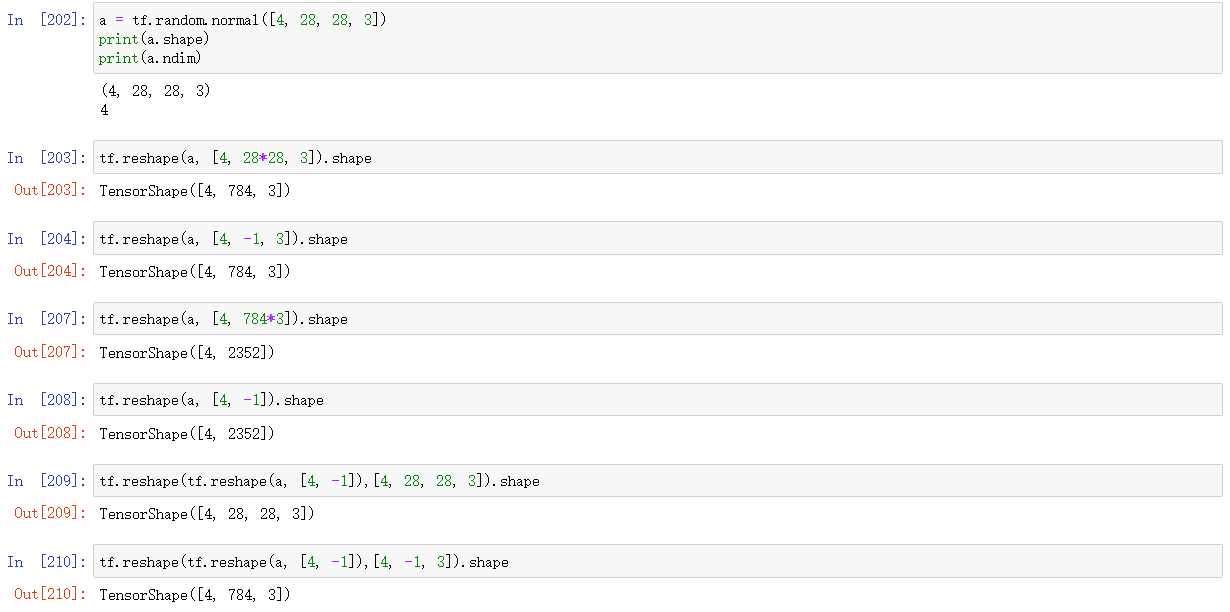Click code cell In [208] reshape [4, -1]
This screenshot has width=1230, height=612.
click(657, 400)
